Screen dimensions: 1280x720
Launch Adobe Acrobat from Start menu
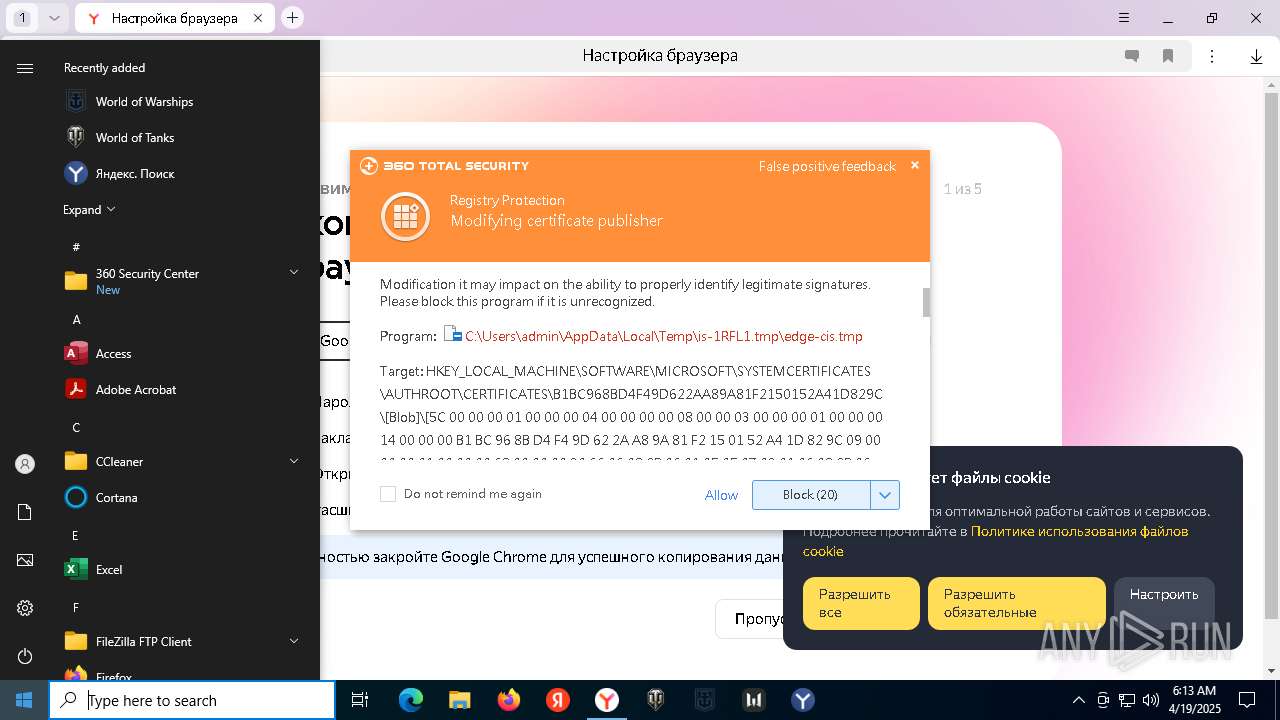point(135,389)
